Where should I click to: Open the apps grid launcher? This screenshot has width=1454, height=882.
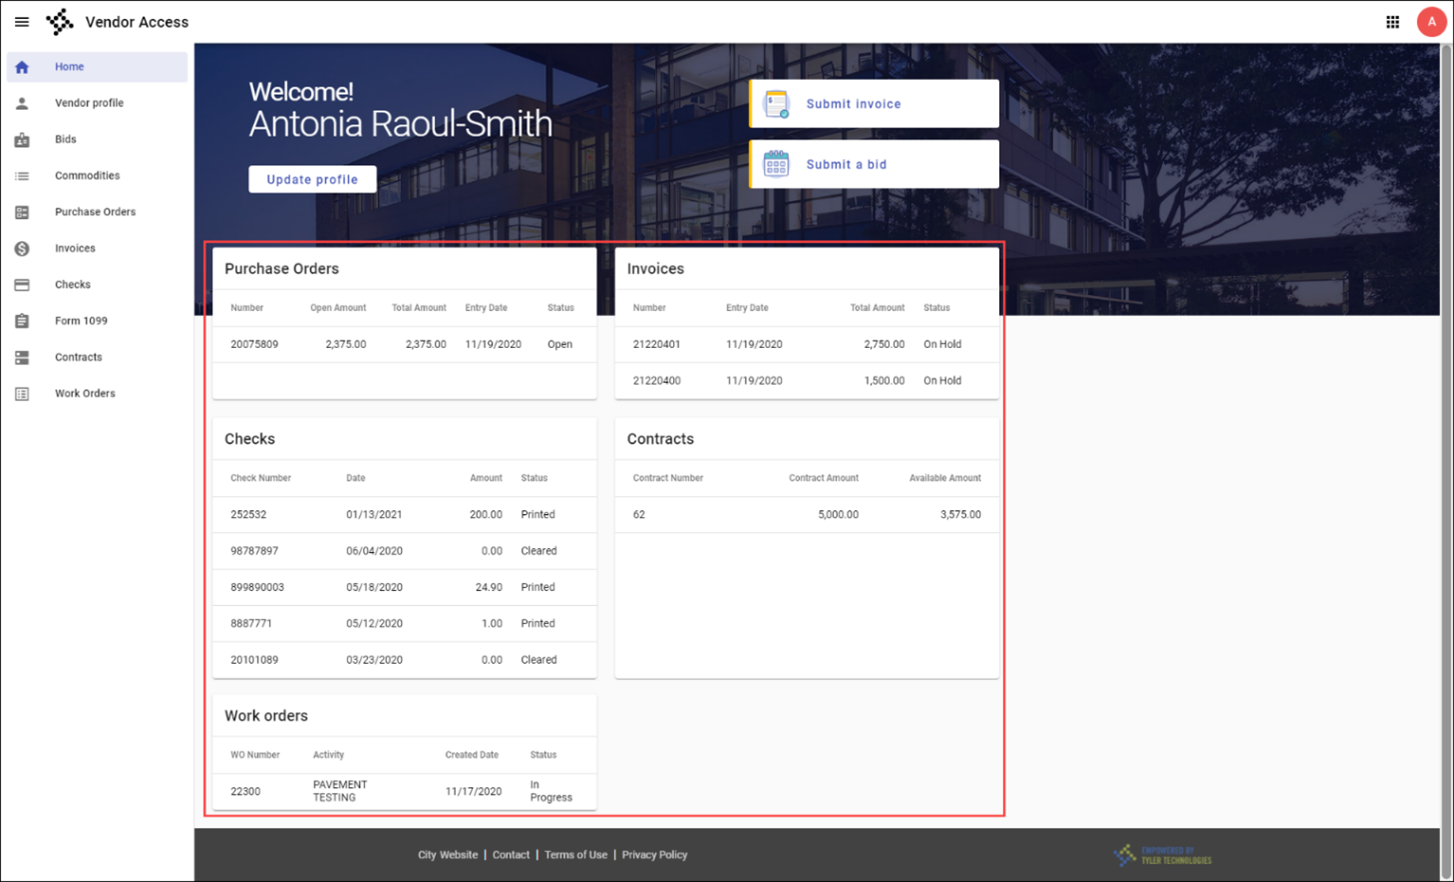tap(1392, 22)
